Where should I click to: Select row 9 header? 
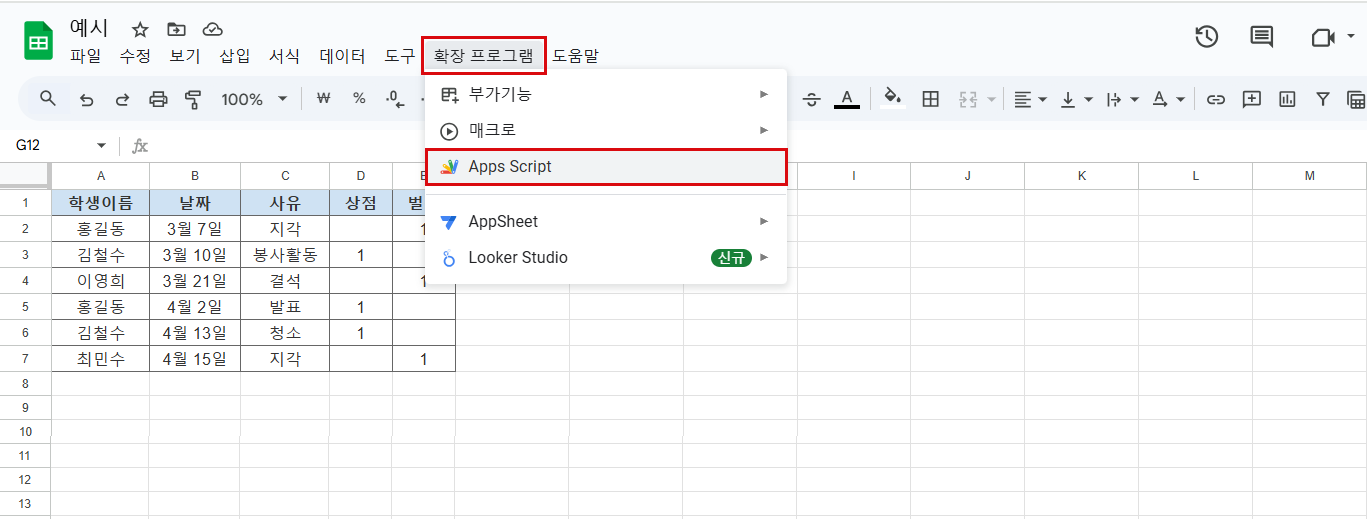coord(25,408)
